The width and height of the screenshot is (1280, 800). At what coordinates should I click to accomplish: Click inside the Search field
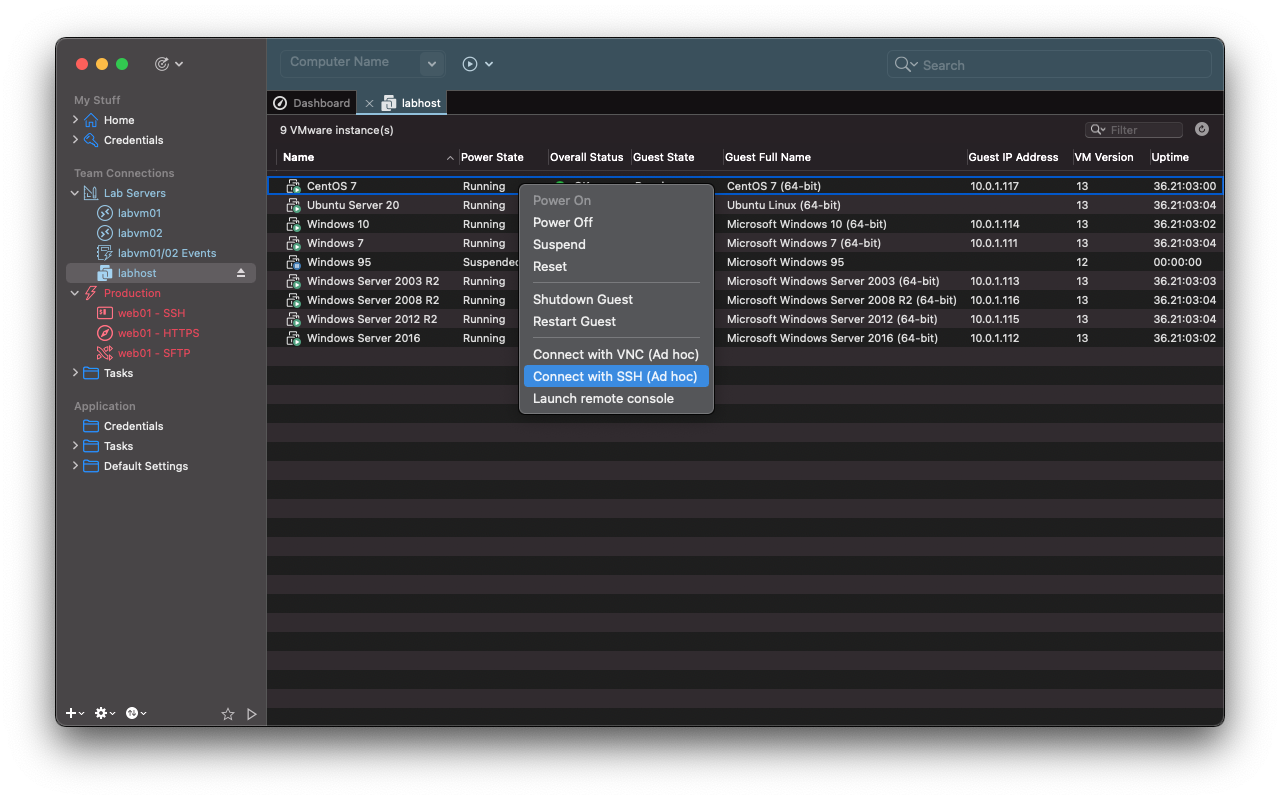[x=1048, y=64]
